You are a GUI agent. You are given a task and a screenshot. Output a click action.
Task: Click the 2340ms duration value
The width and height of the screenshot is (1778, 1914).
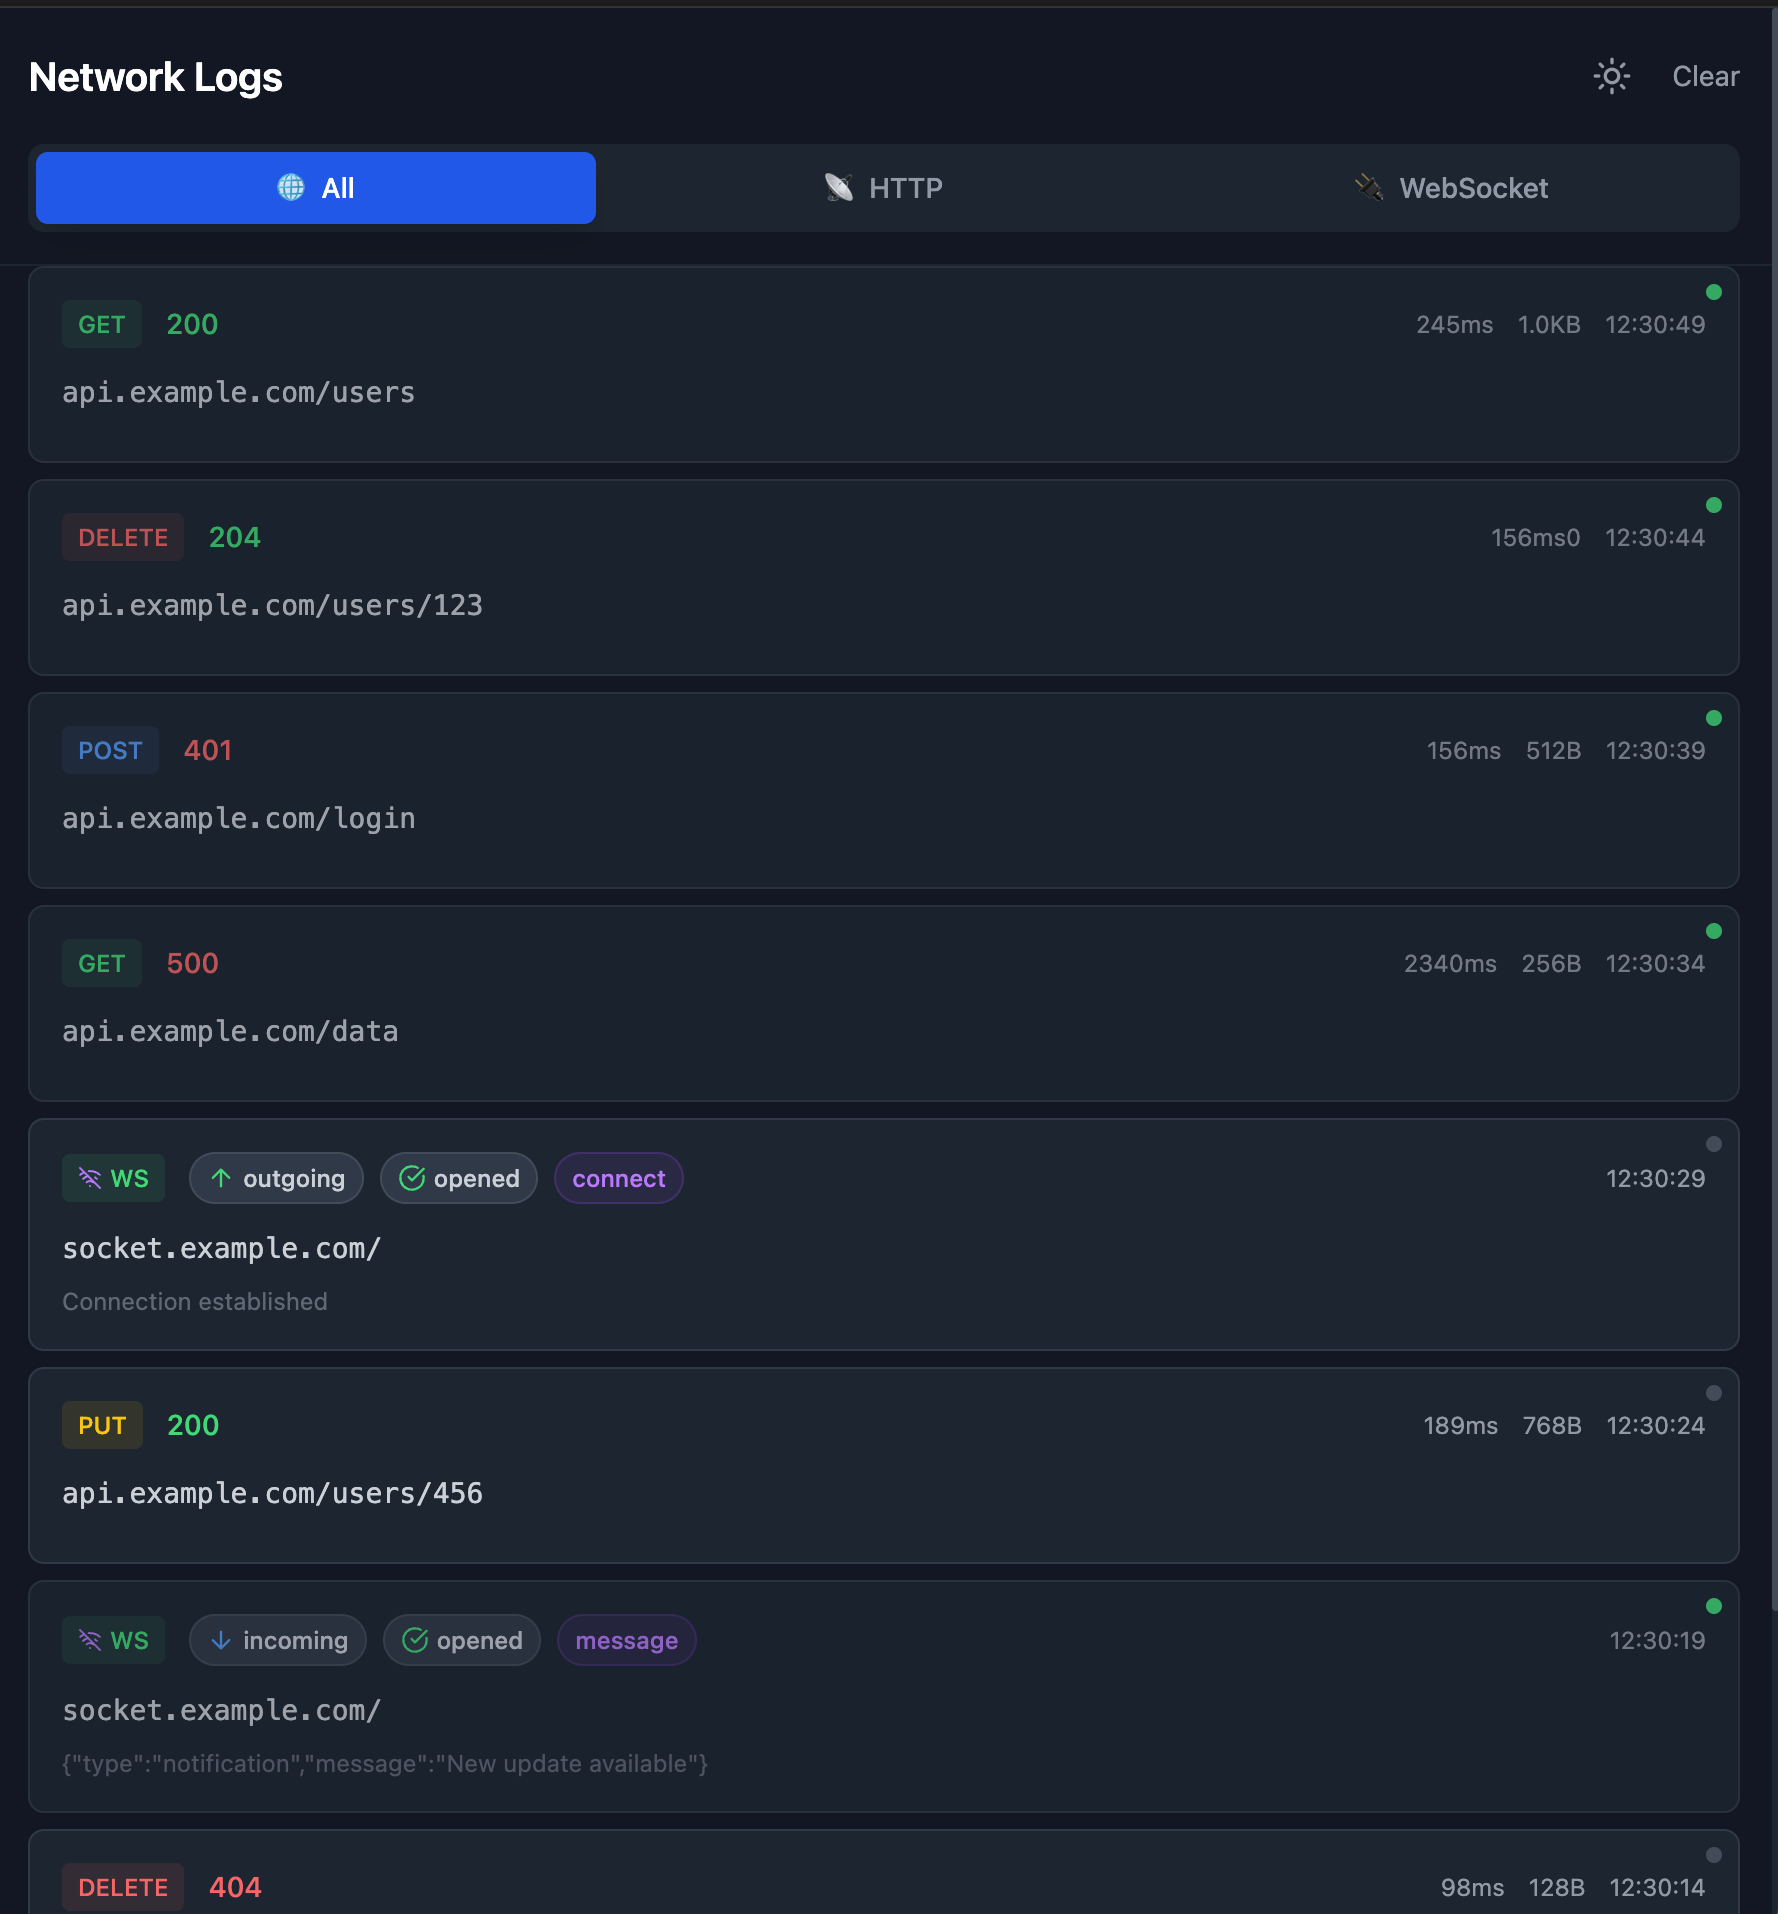1450,964
